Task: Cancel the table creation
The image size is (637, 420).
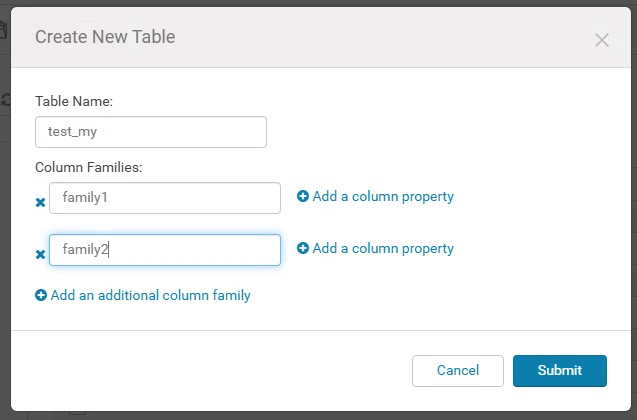Action: pos(458,371)
